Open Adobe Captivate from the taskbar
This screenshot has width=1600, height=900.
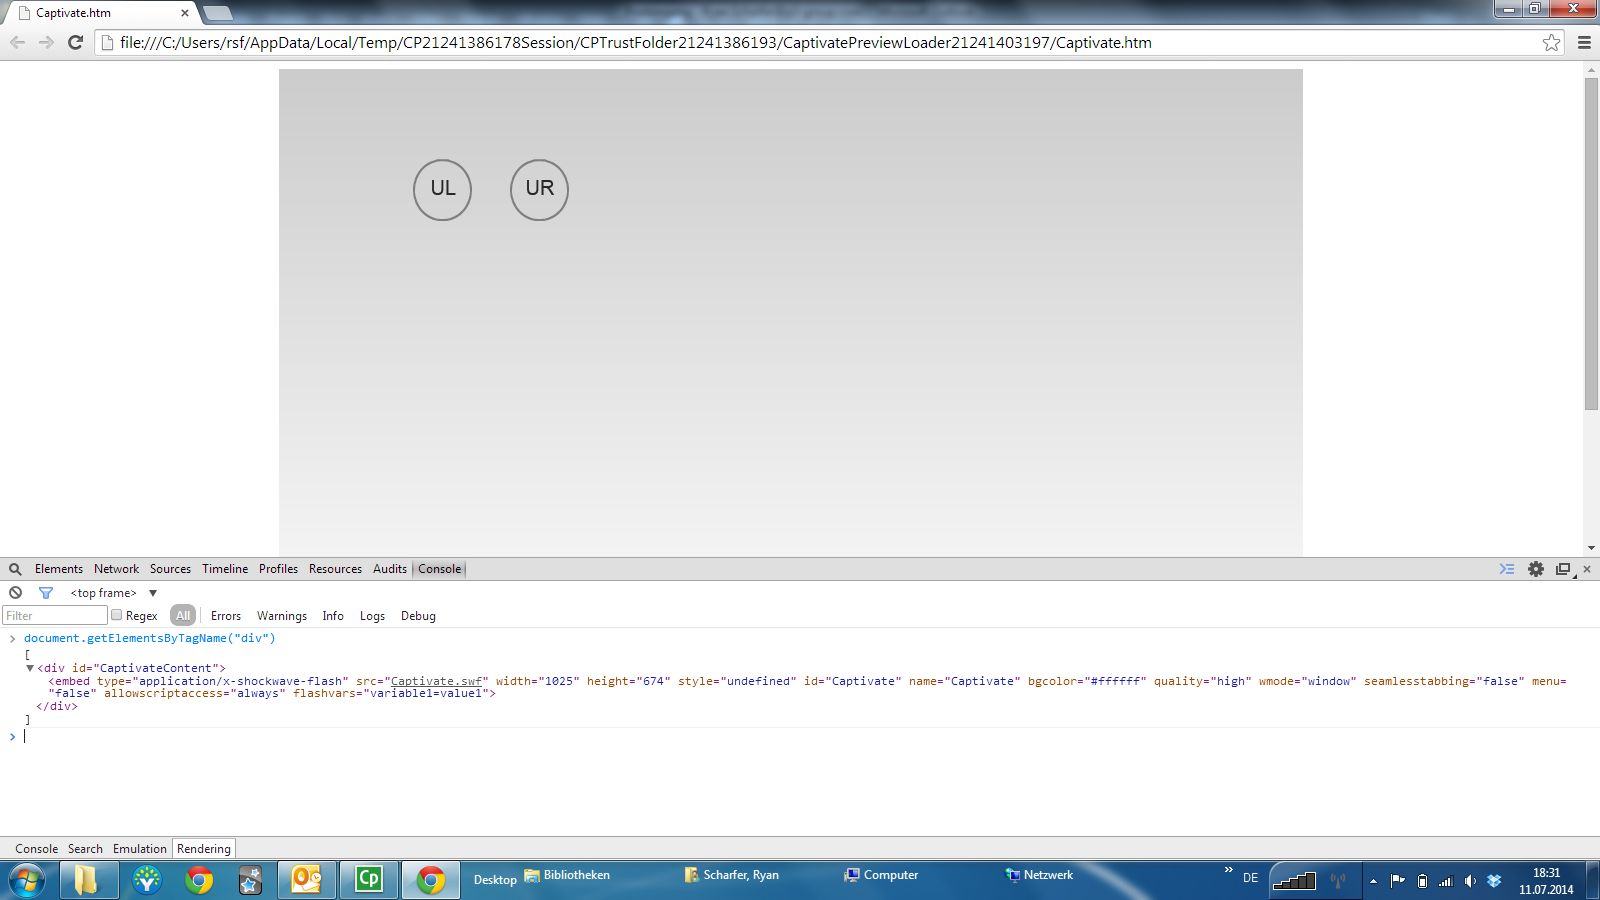click(x=368, y=880)
